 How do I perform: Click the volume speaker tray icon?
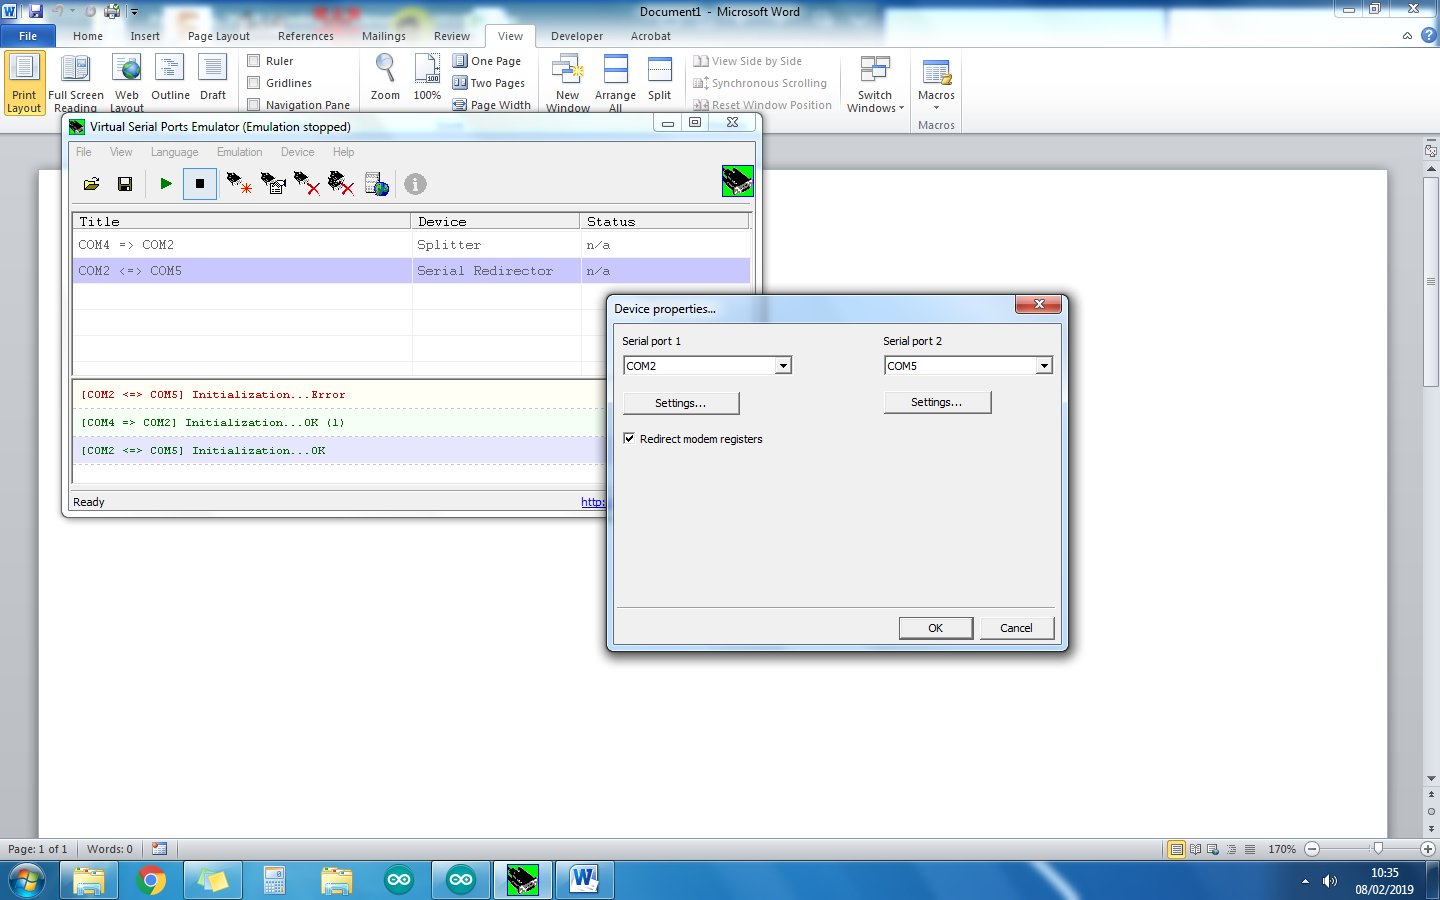(x=1330, y=881)
